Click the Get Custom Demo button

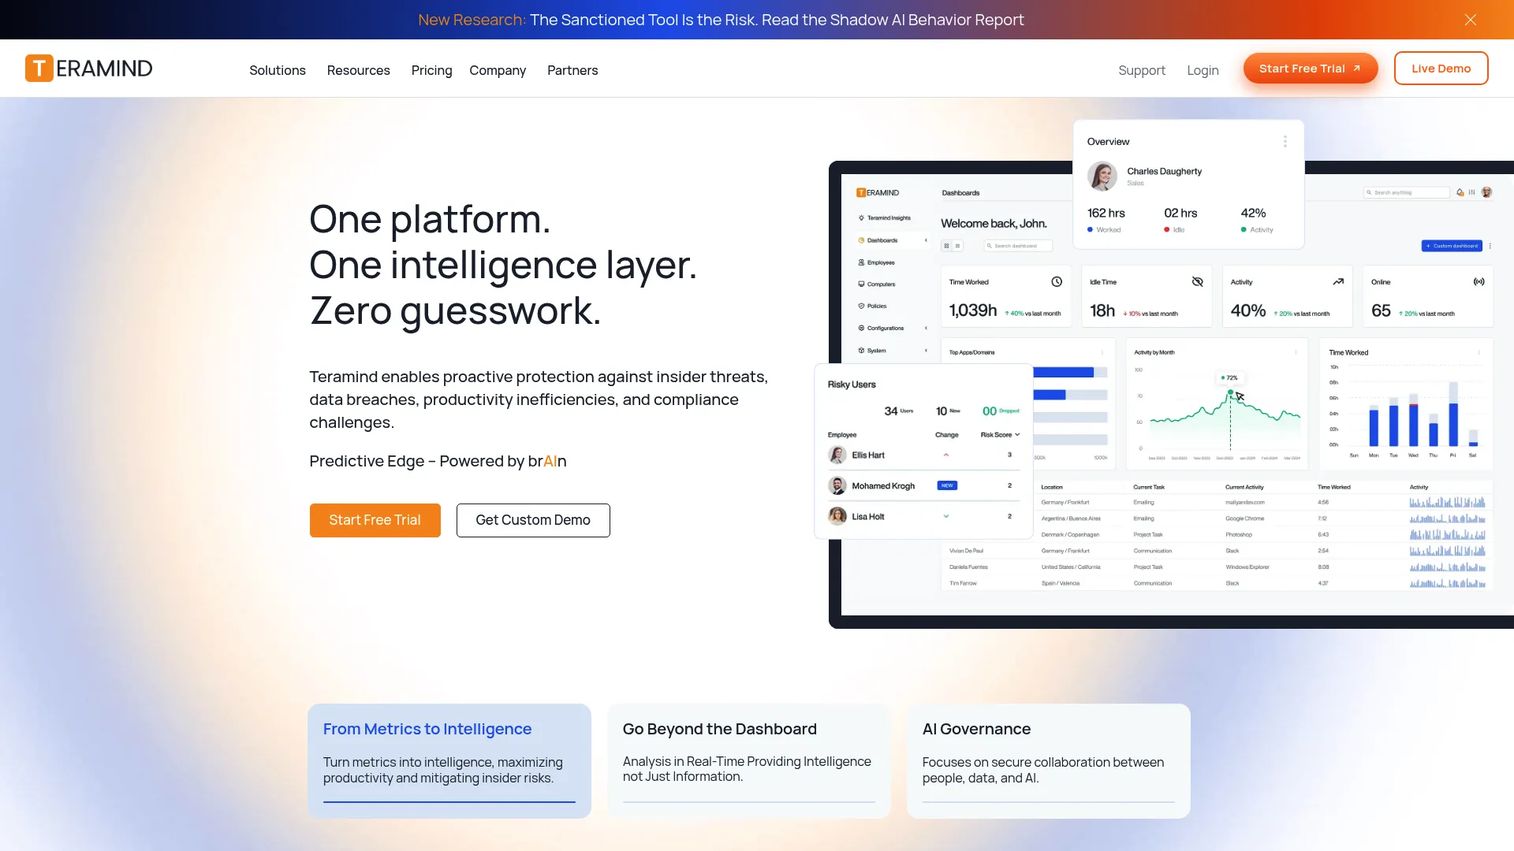pyautogui.click(x=533, y=520)
